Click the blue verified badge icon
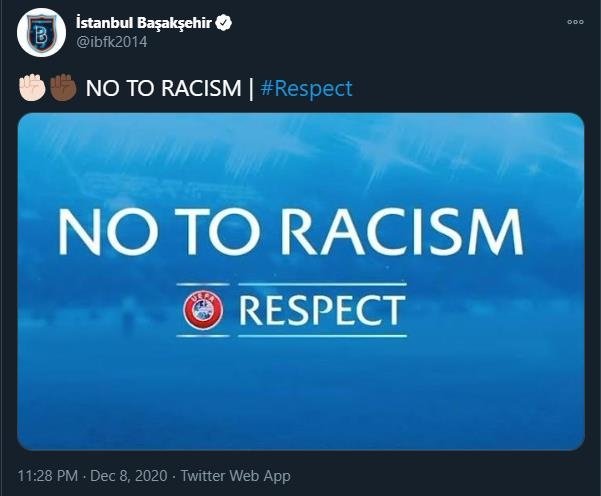Image resolution: width=601 pixels, height=496 pixels. pos(224,23)
